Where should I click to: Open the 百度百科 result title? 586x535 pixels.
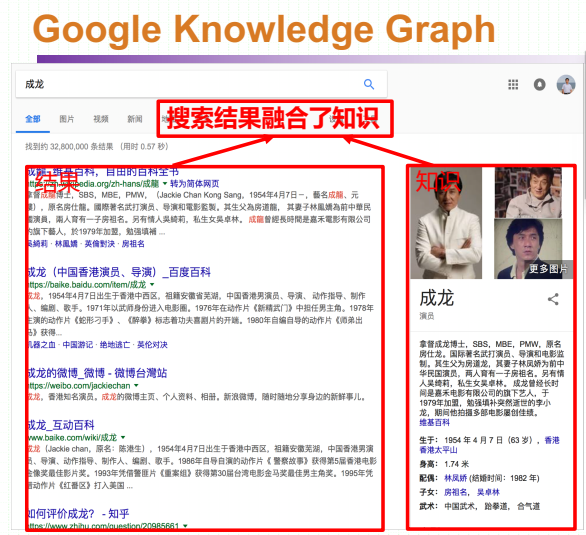120,272
